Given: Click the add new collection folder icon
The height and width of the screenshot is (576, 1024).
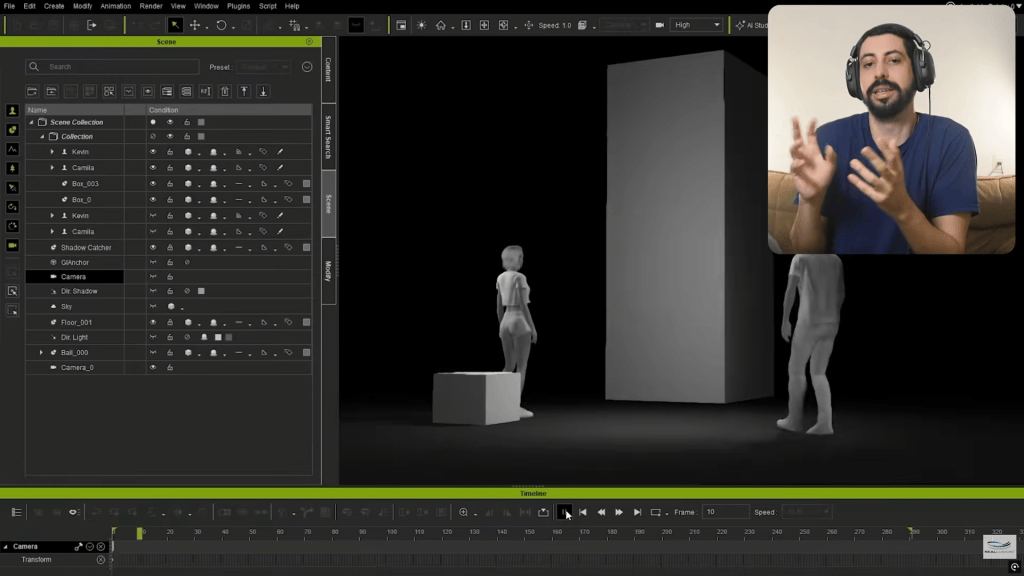Looking at the screenshot, I should (x=32, y=91).
